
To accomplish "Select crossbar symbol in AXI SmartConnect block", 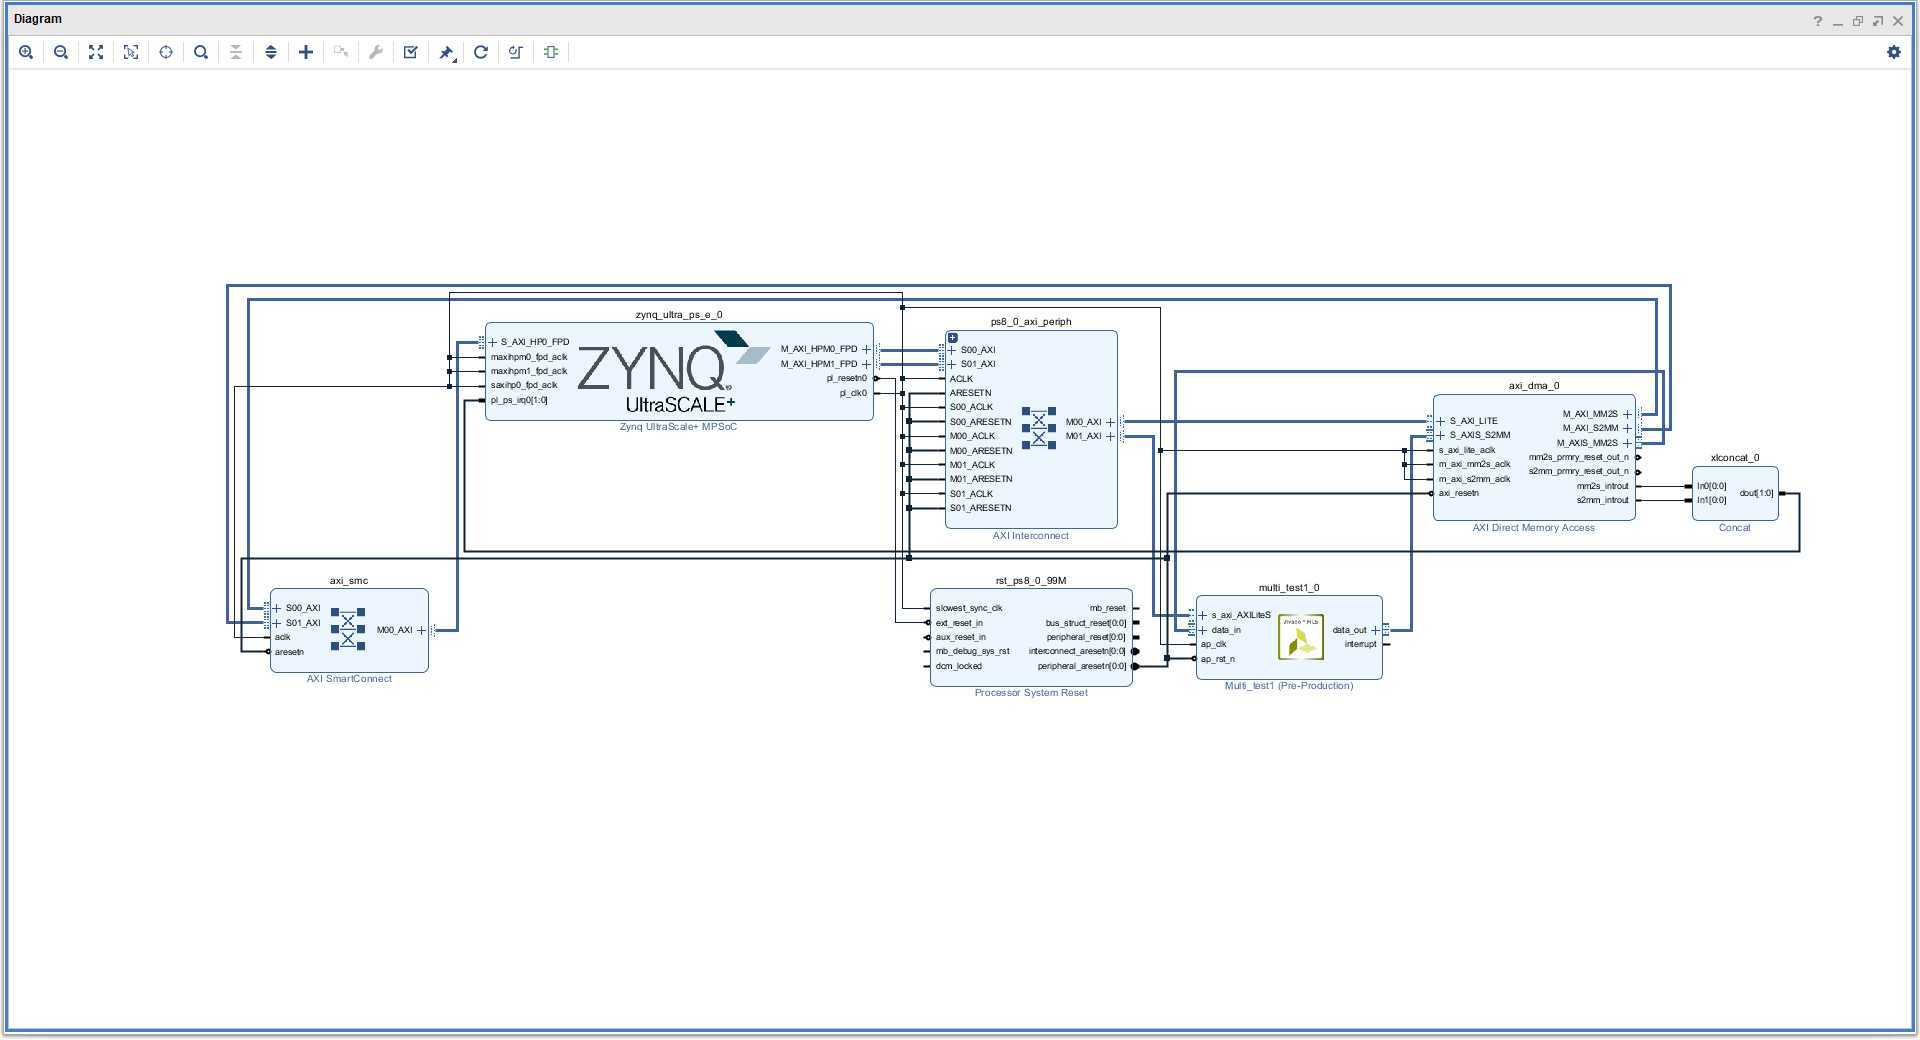I will tap(348, 629).
